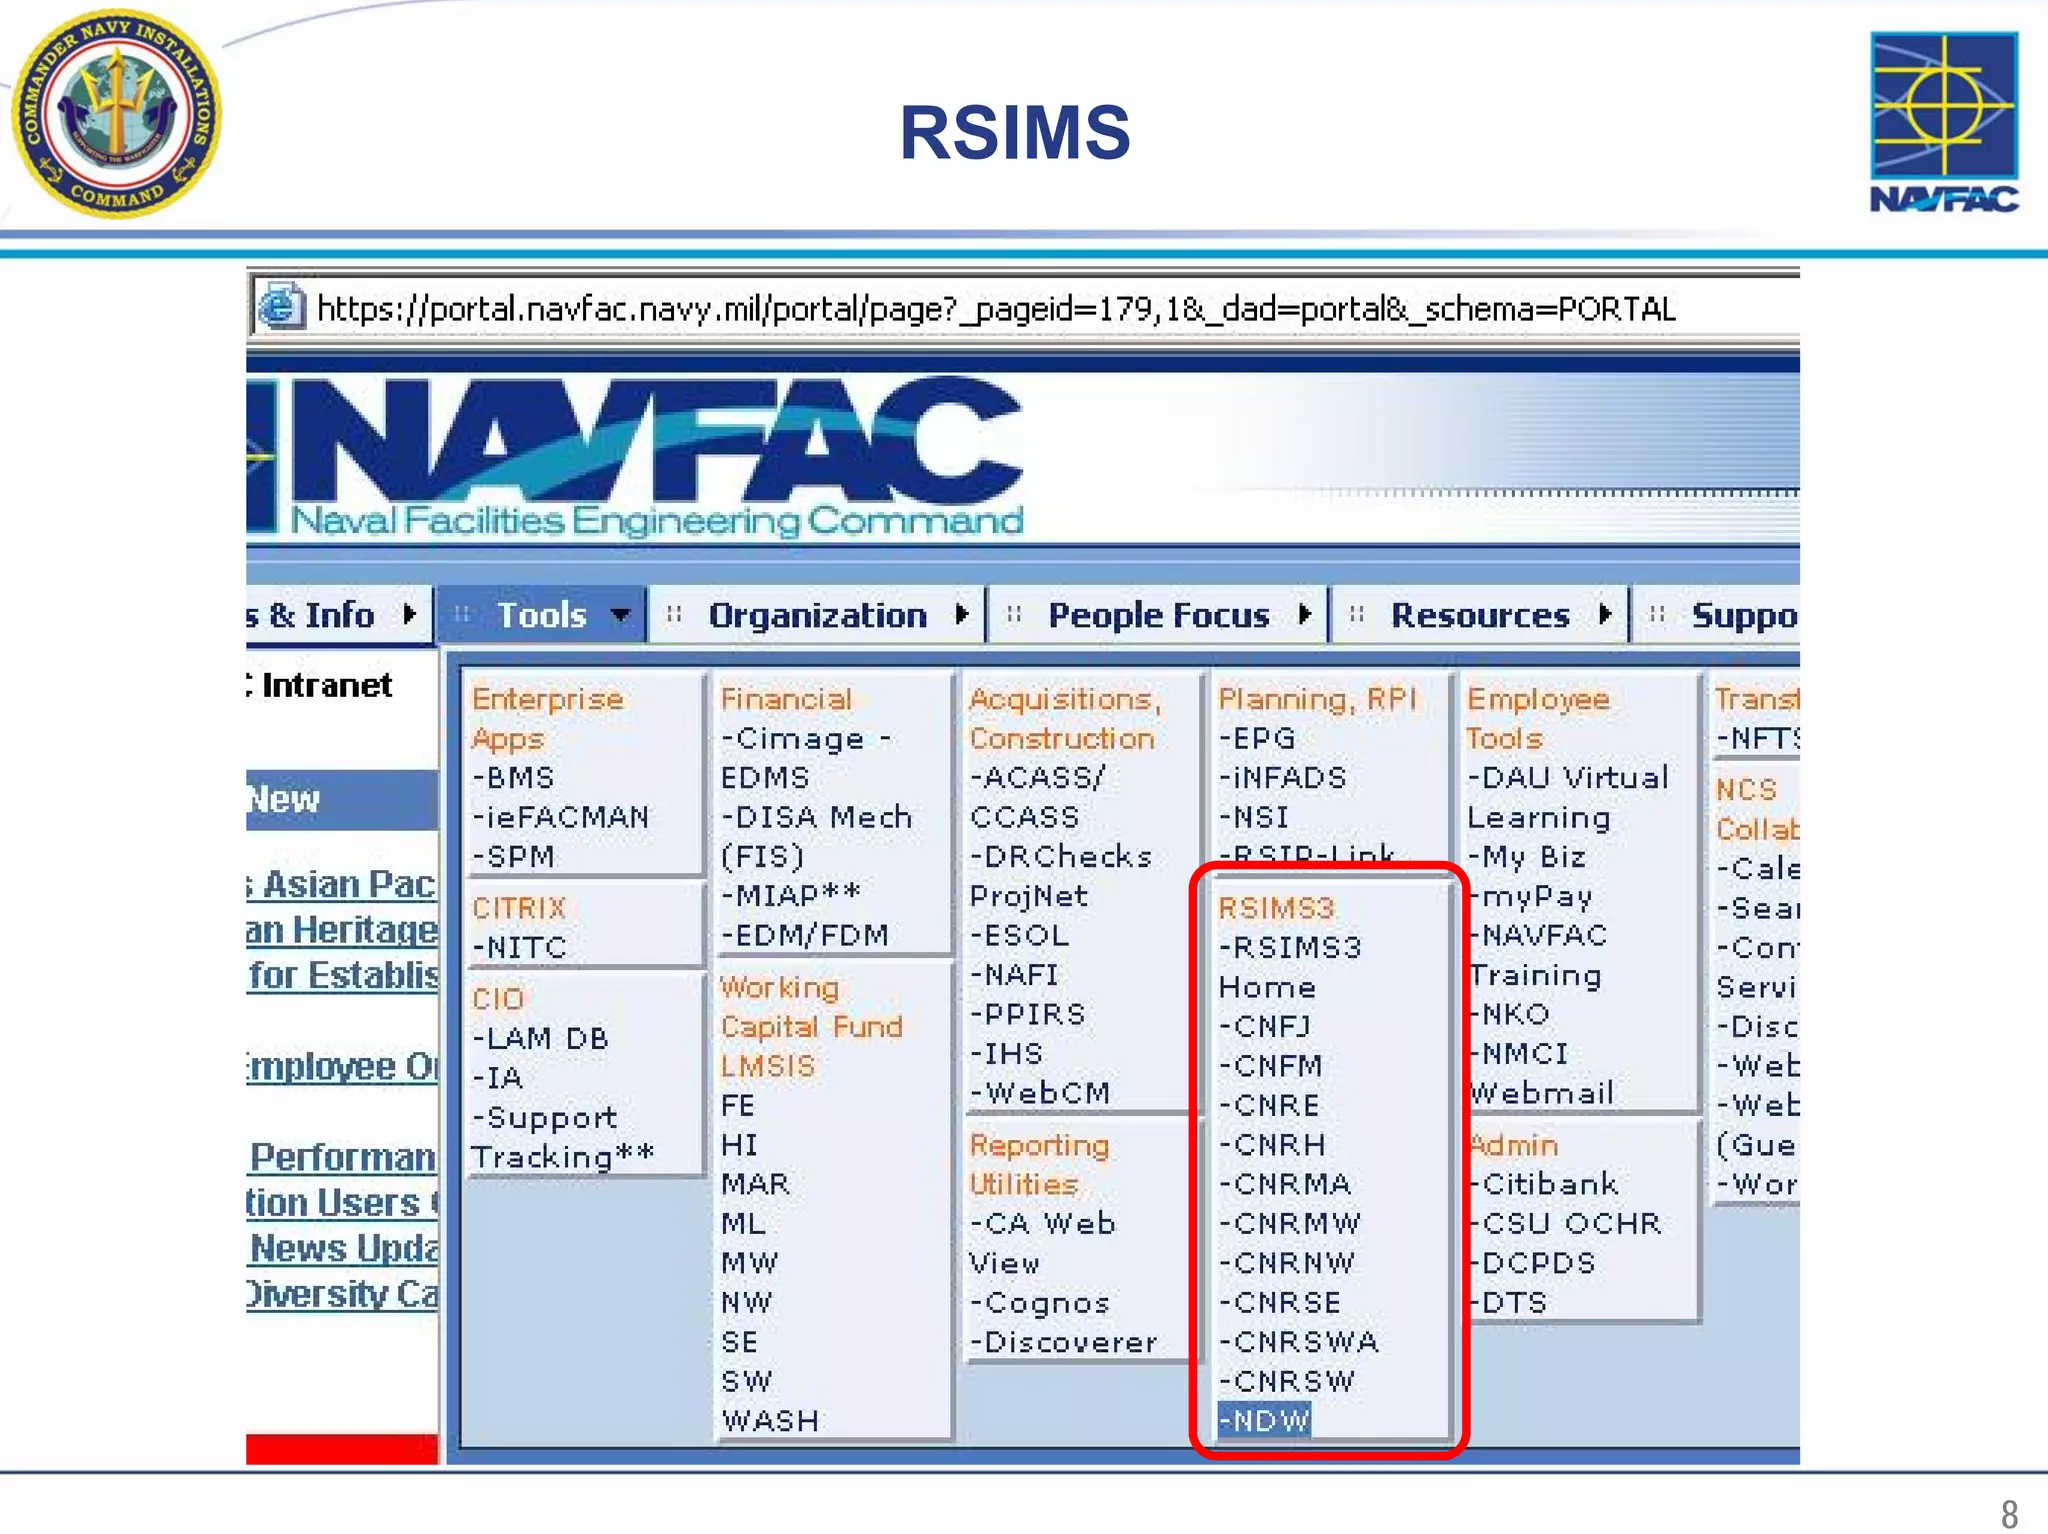Select -SPM entry
The image size is (2048, 1534).
[x=513, y=857]
